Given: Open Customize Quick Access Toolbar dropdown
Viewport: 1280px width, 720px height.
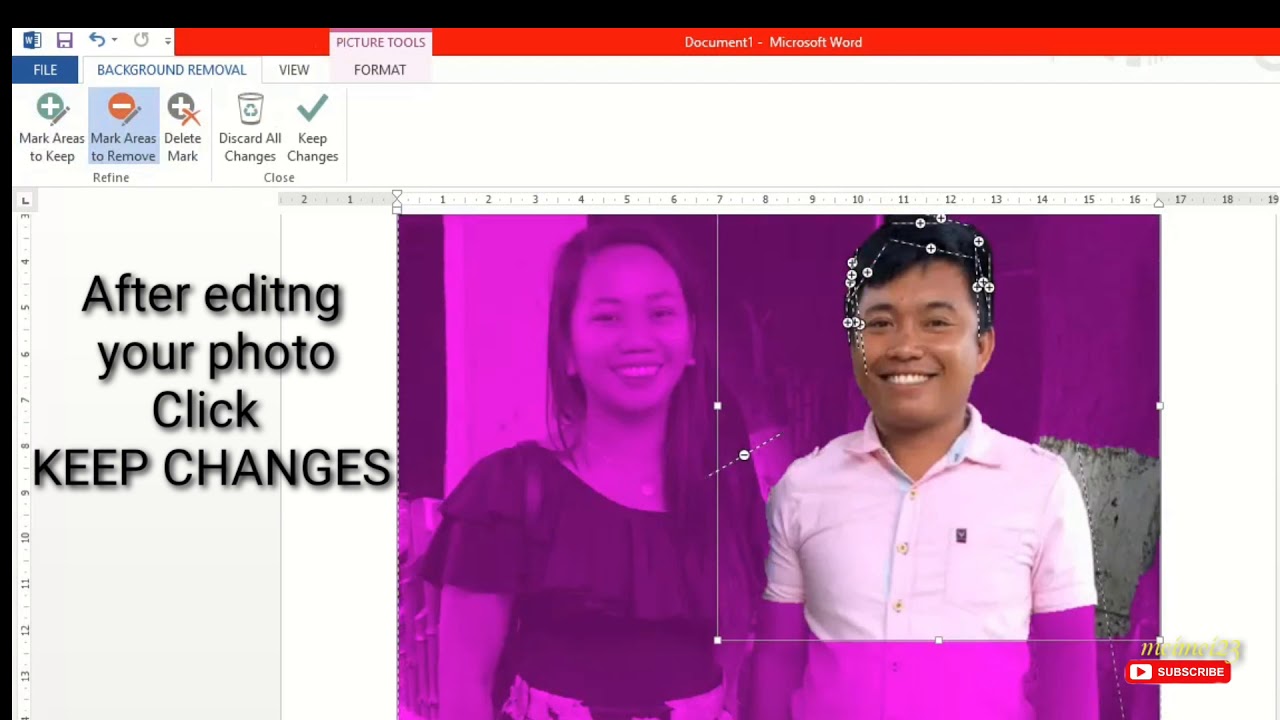Looking at the screenshot, I should 167,41.
